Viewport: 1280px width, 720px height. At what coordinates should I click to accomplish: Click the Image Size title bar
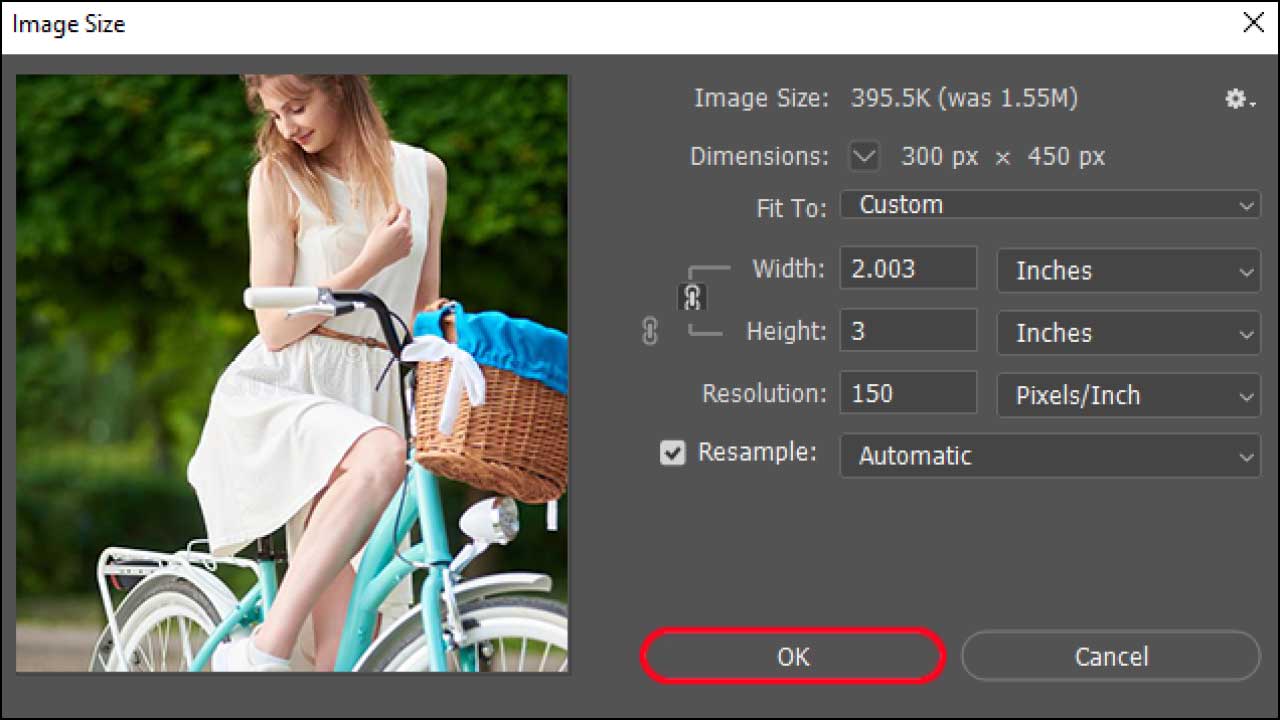click(x=600, y=25)
